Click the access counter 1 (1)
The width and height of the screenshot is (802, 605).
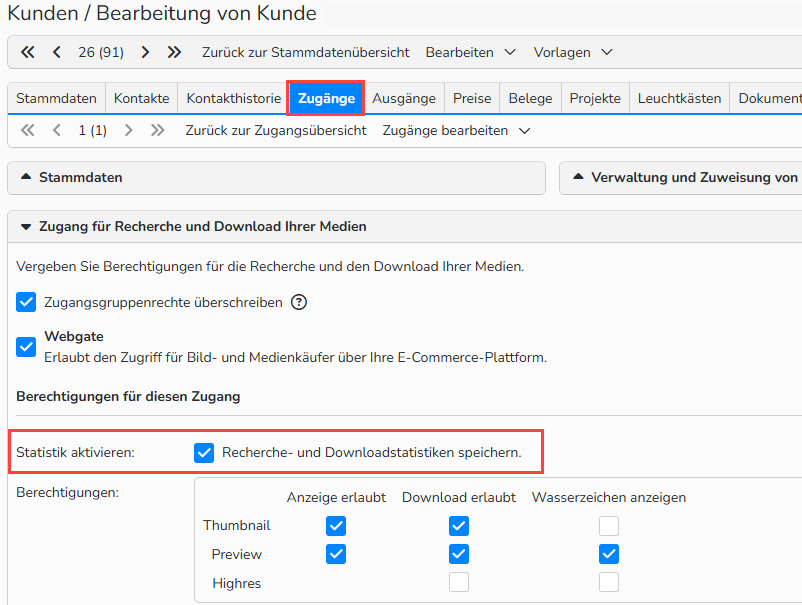click(93, 130)
